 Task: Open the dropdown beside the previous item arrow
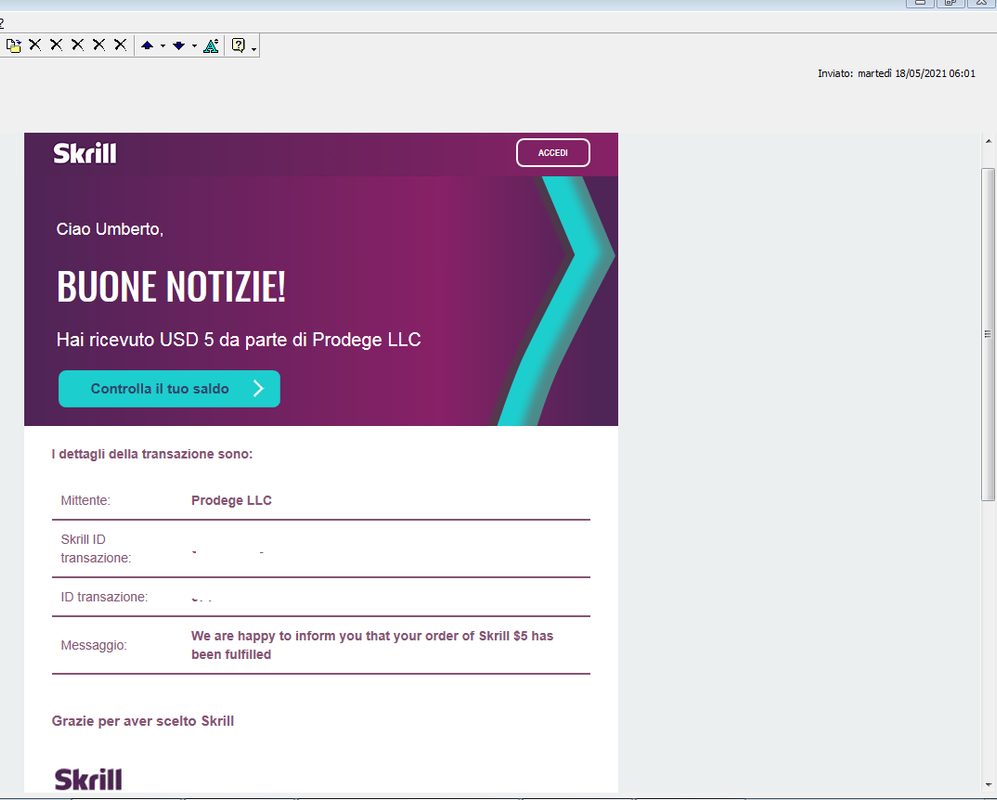(163, 46)
